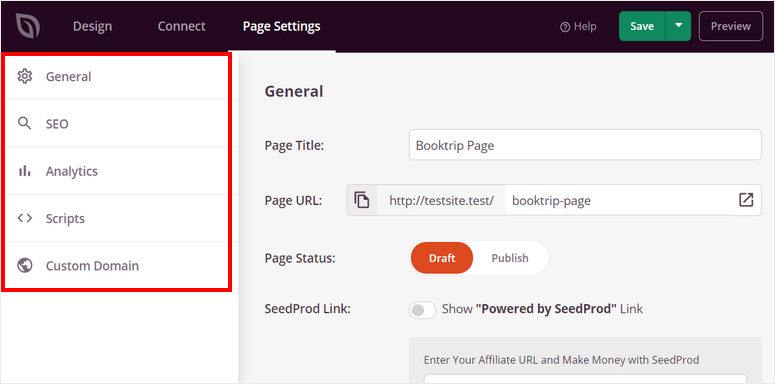
Task: Click the page URL slug field
Action: tap(618, 200)
